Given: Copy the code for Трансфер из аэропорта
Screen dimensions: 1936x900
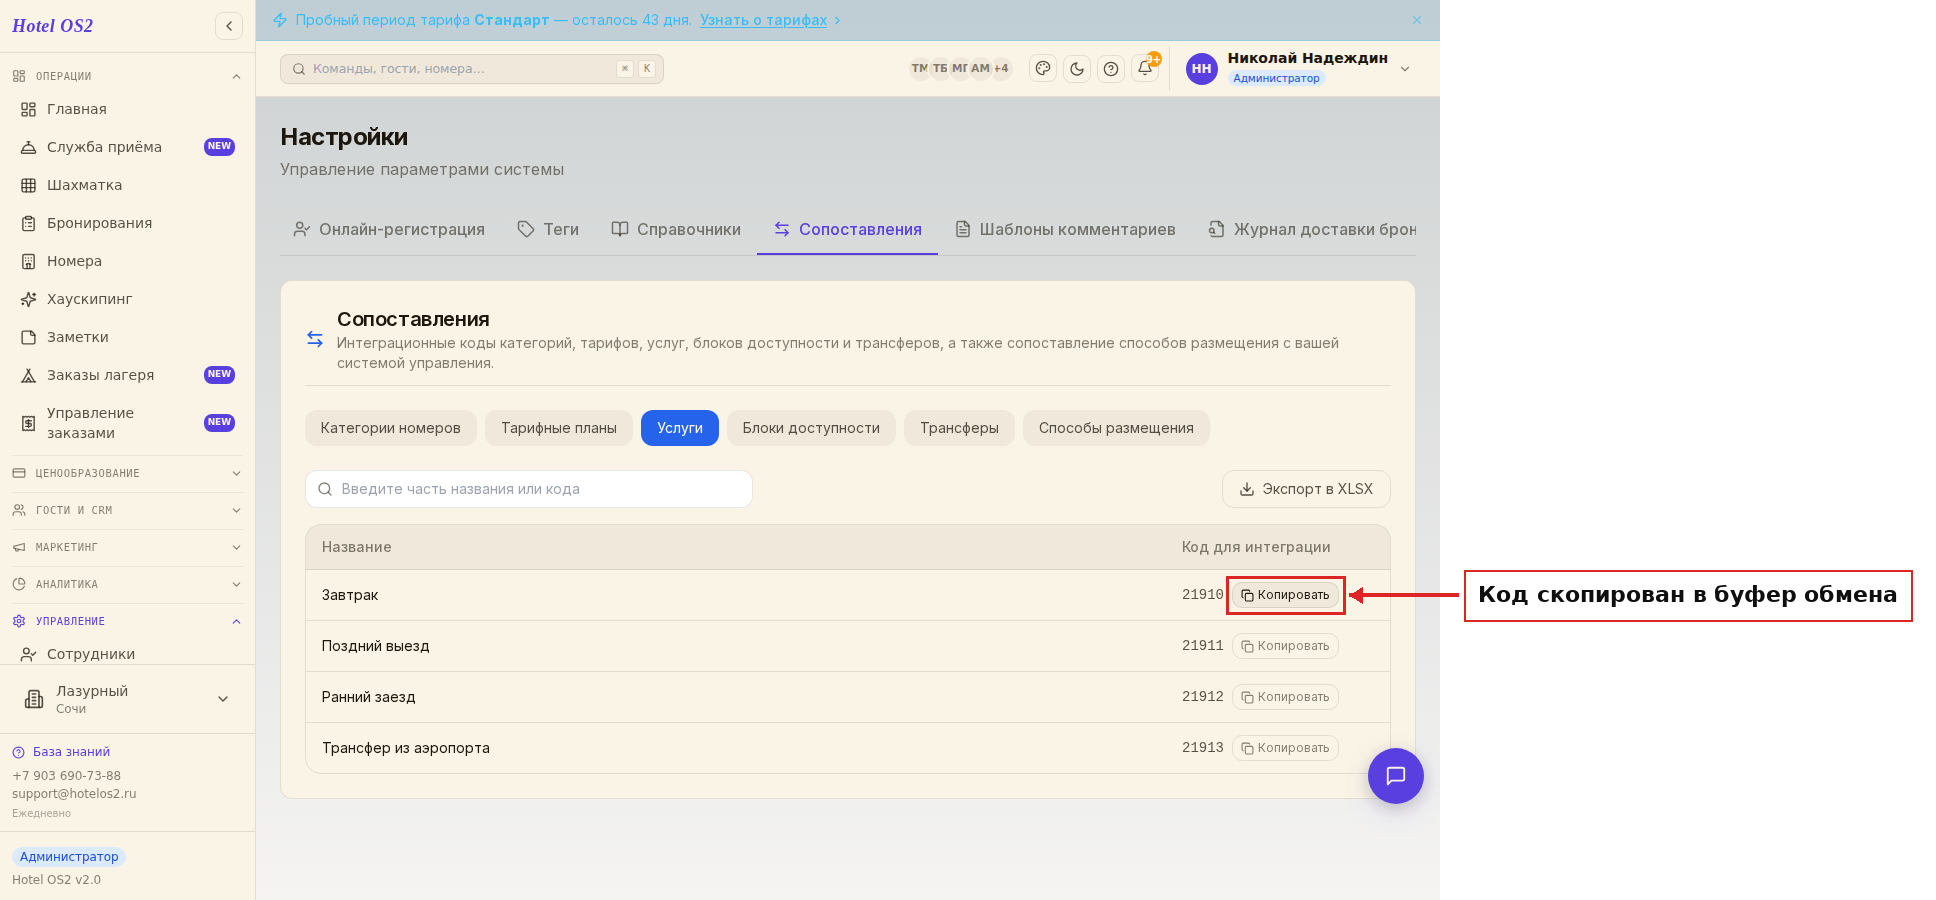Looking at the screenshot, I should pyautogui.click(x=1285, y=748).
